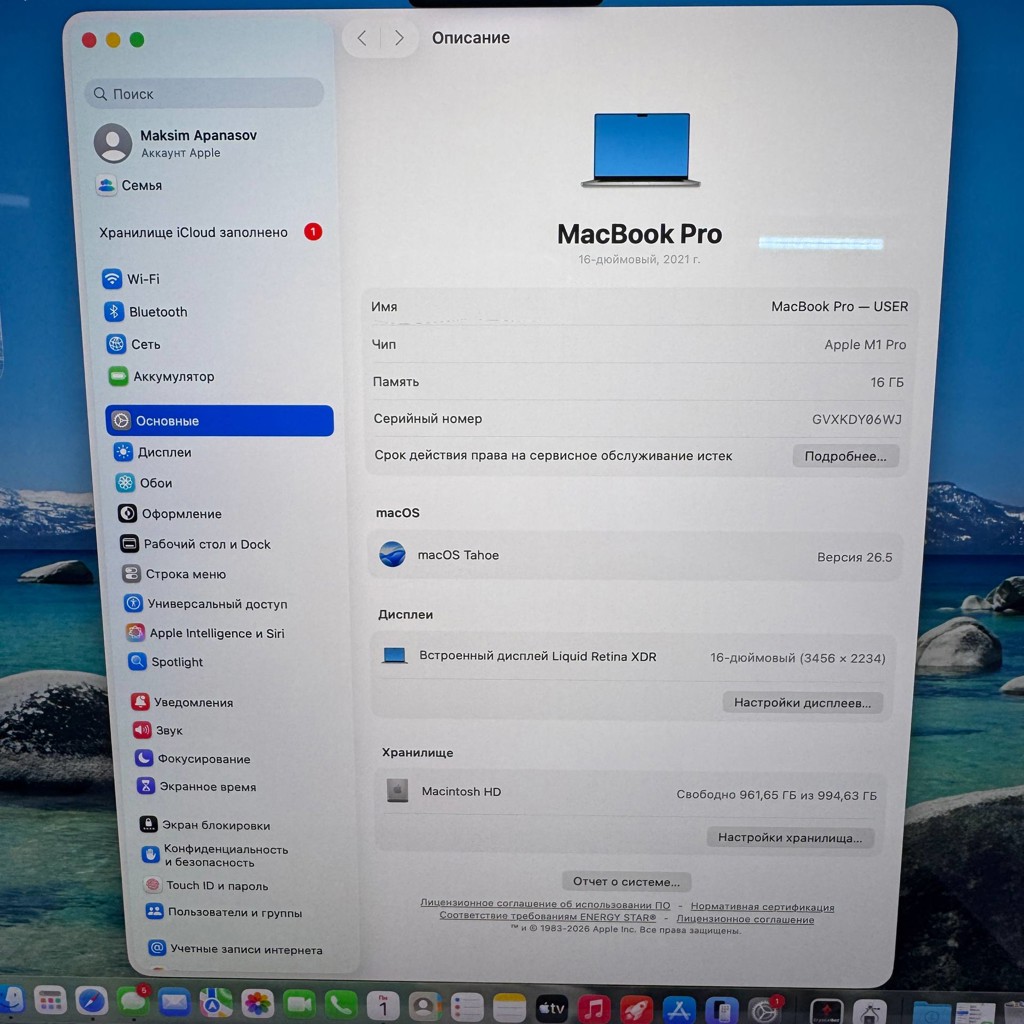The image size is (1024, 1024).
Task: Open Music from the Dock
Action: 594,1009
